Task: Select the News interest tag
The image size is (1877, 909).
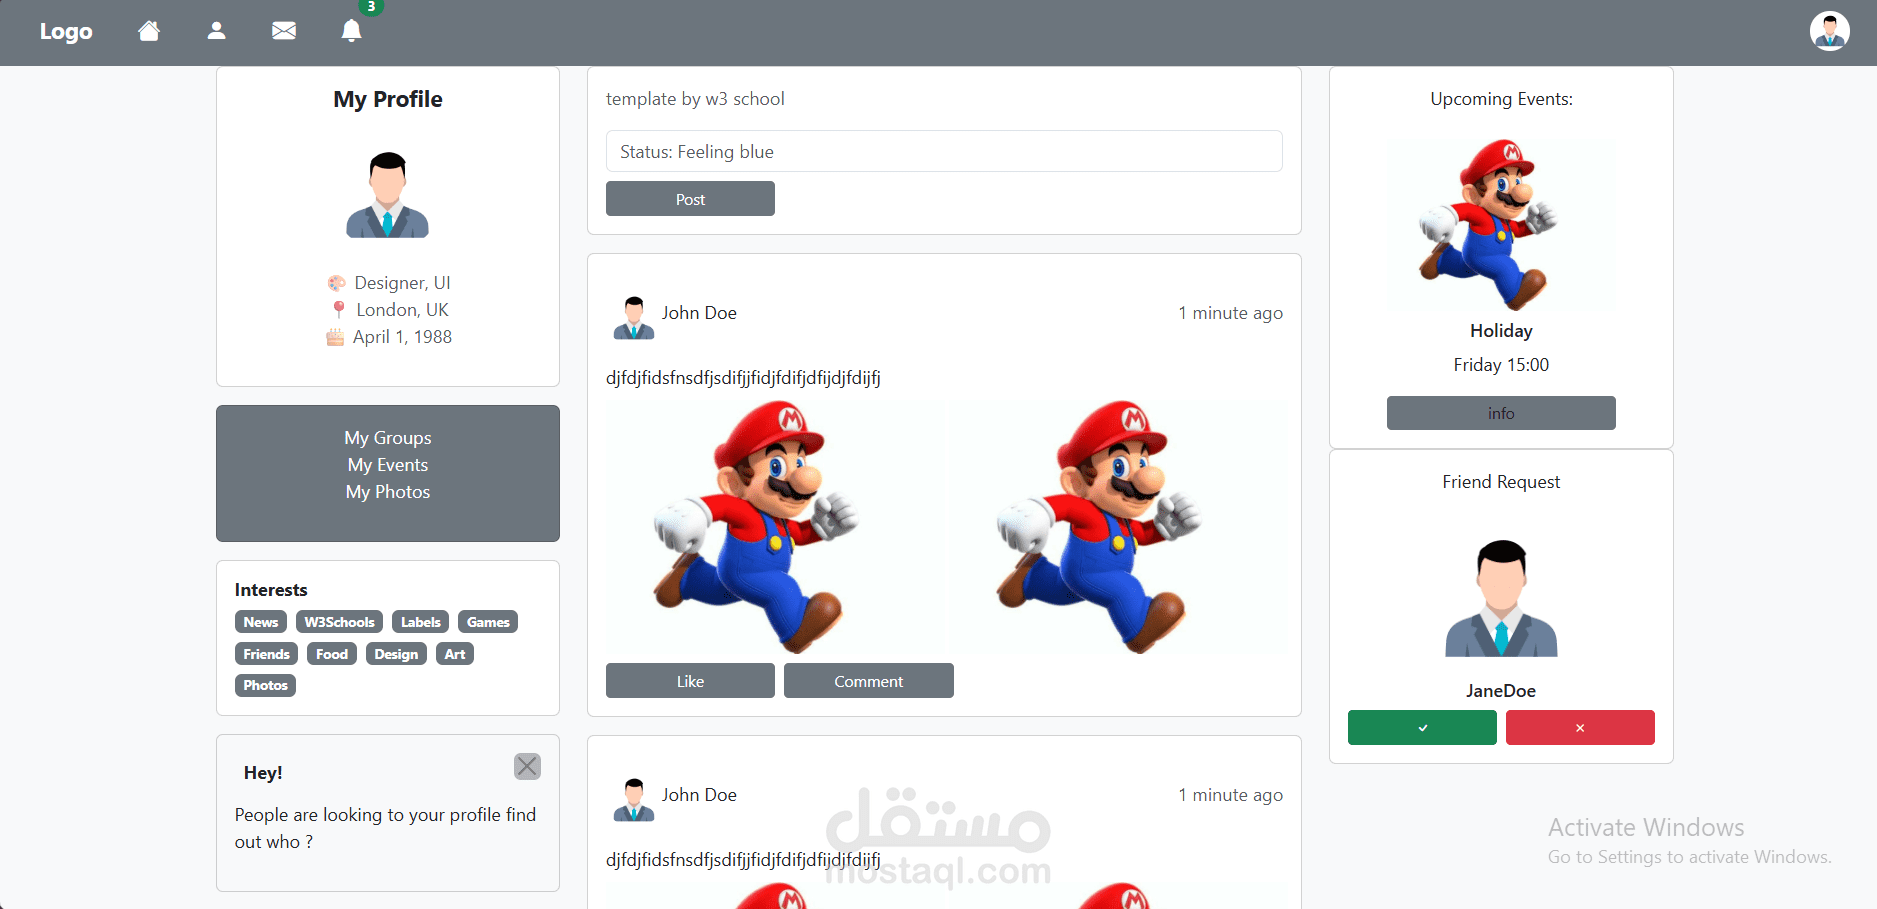Action: (x=261, y=622)
